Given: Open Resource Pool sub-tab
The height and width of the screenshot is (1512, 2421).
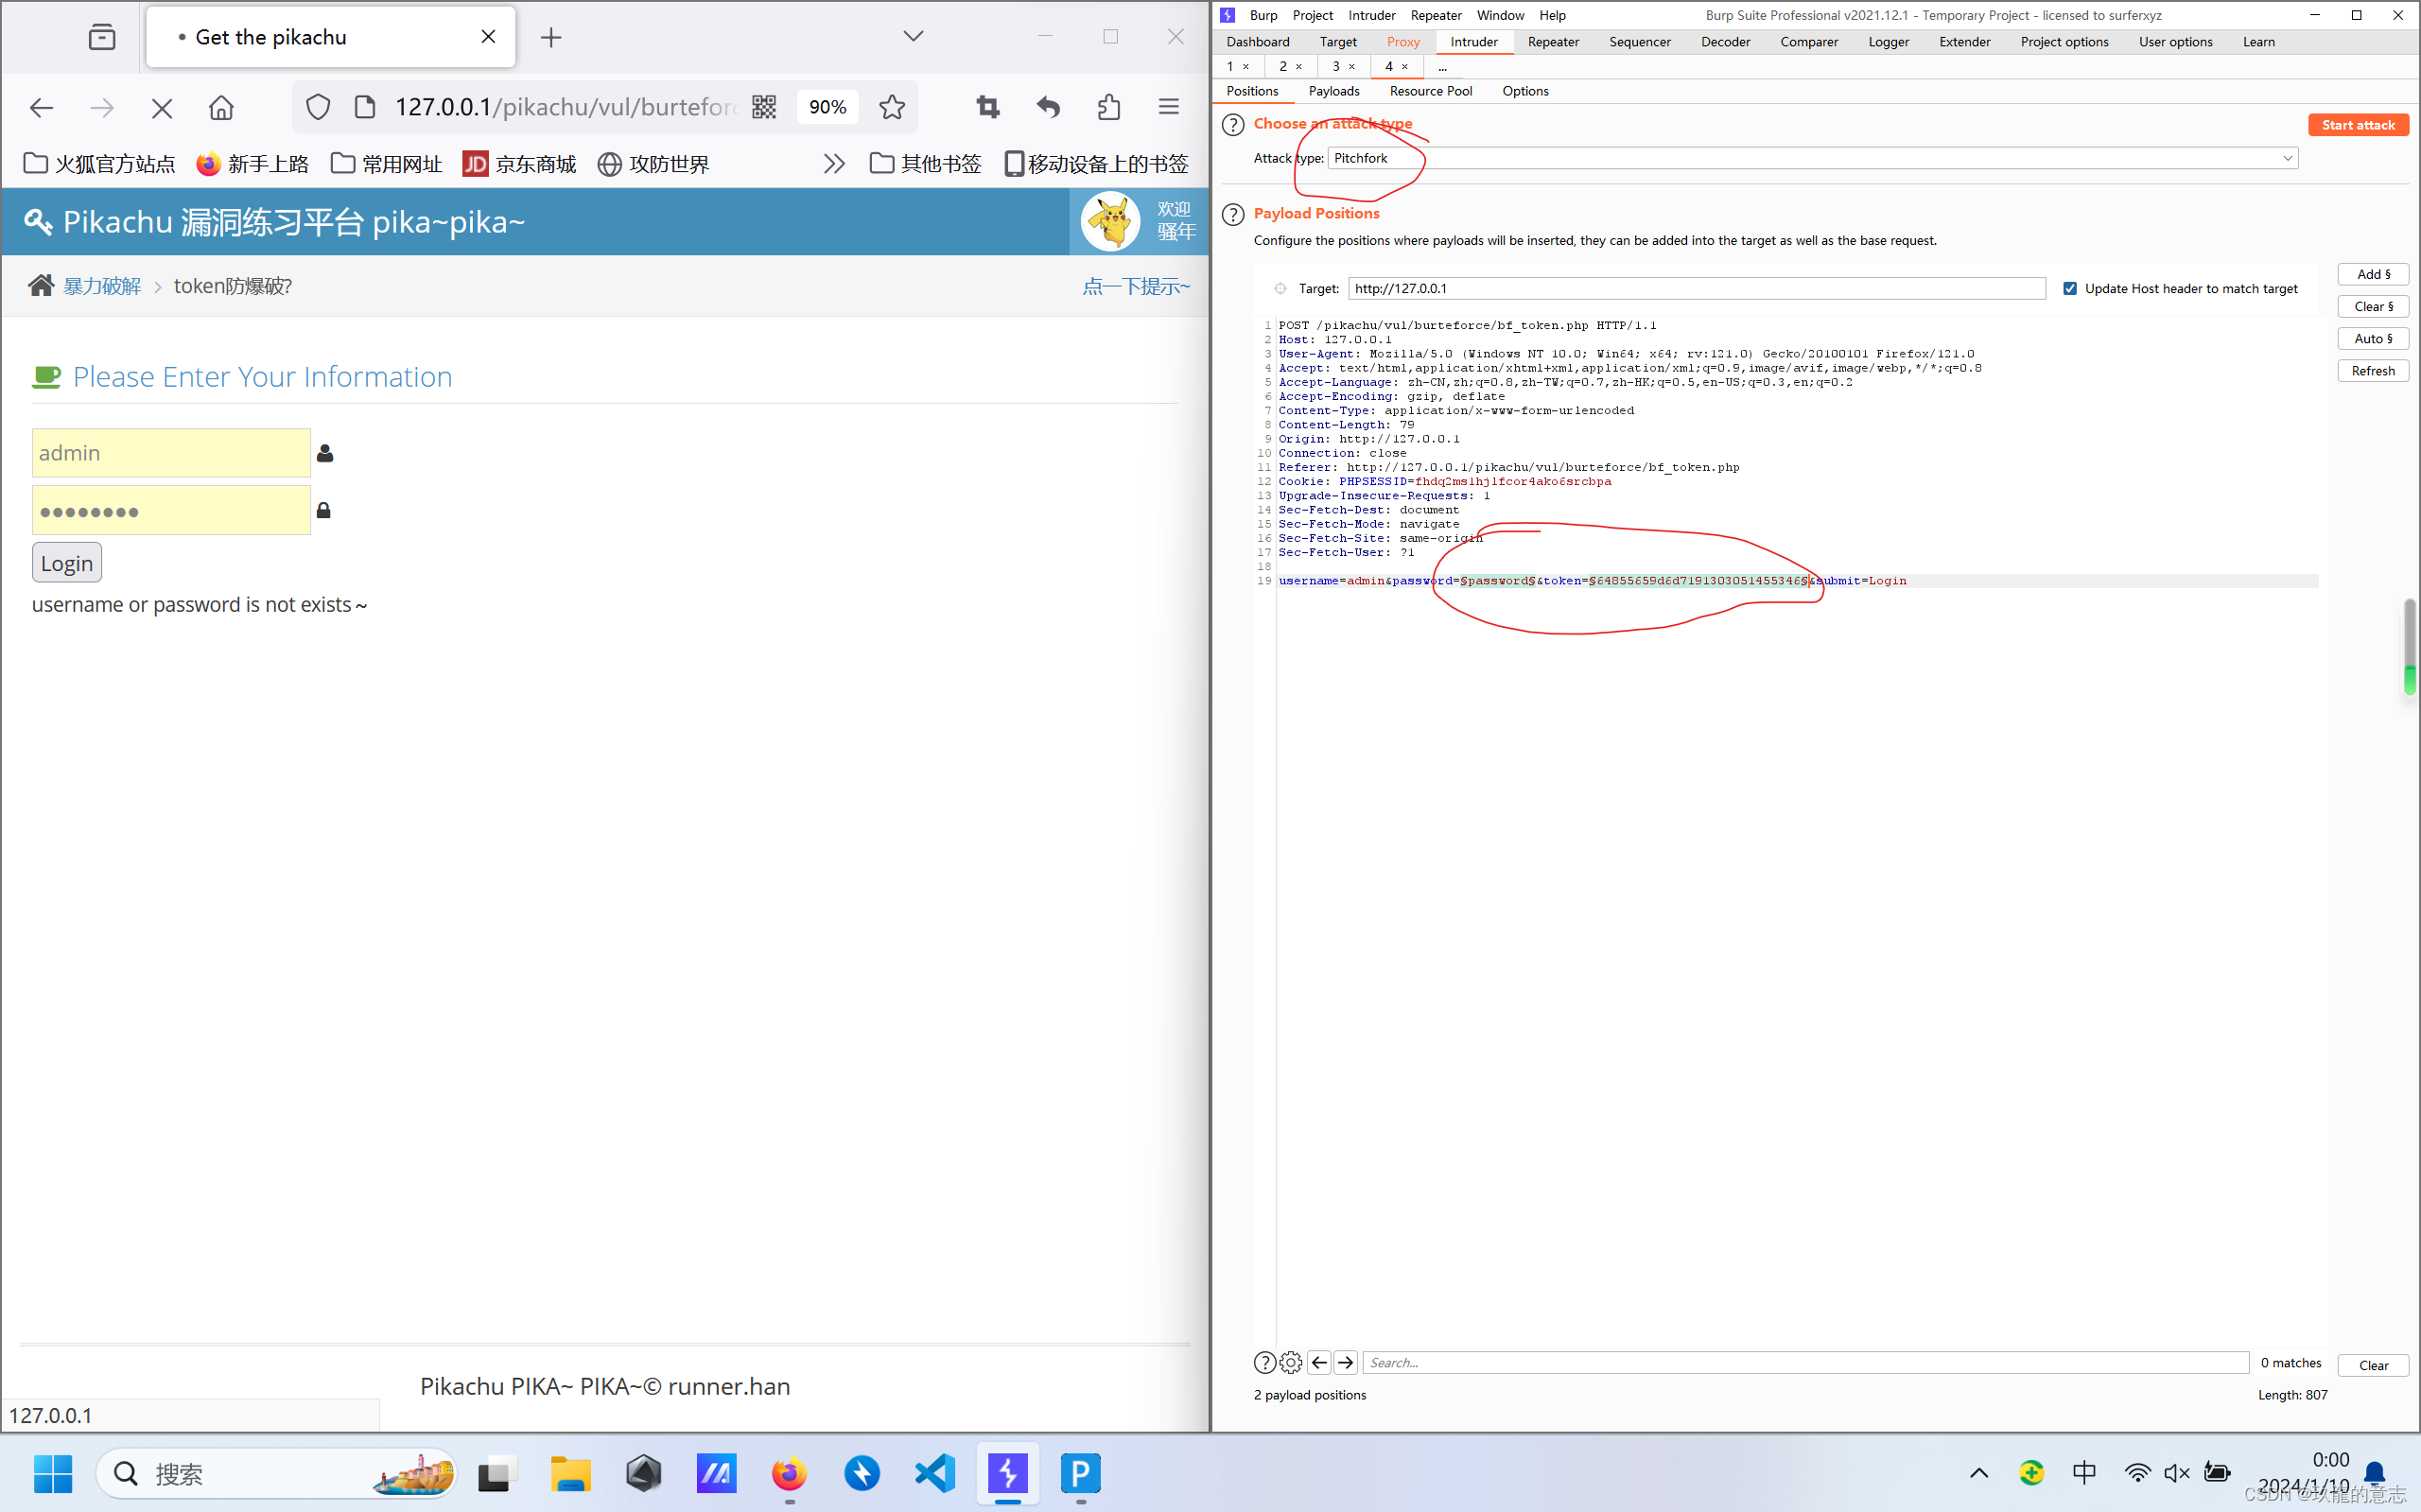Looking at the screenshot, I should tap(1430, 91).
